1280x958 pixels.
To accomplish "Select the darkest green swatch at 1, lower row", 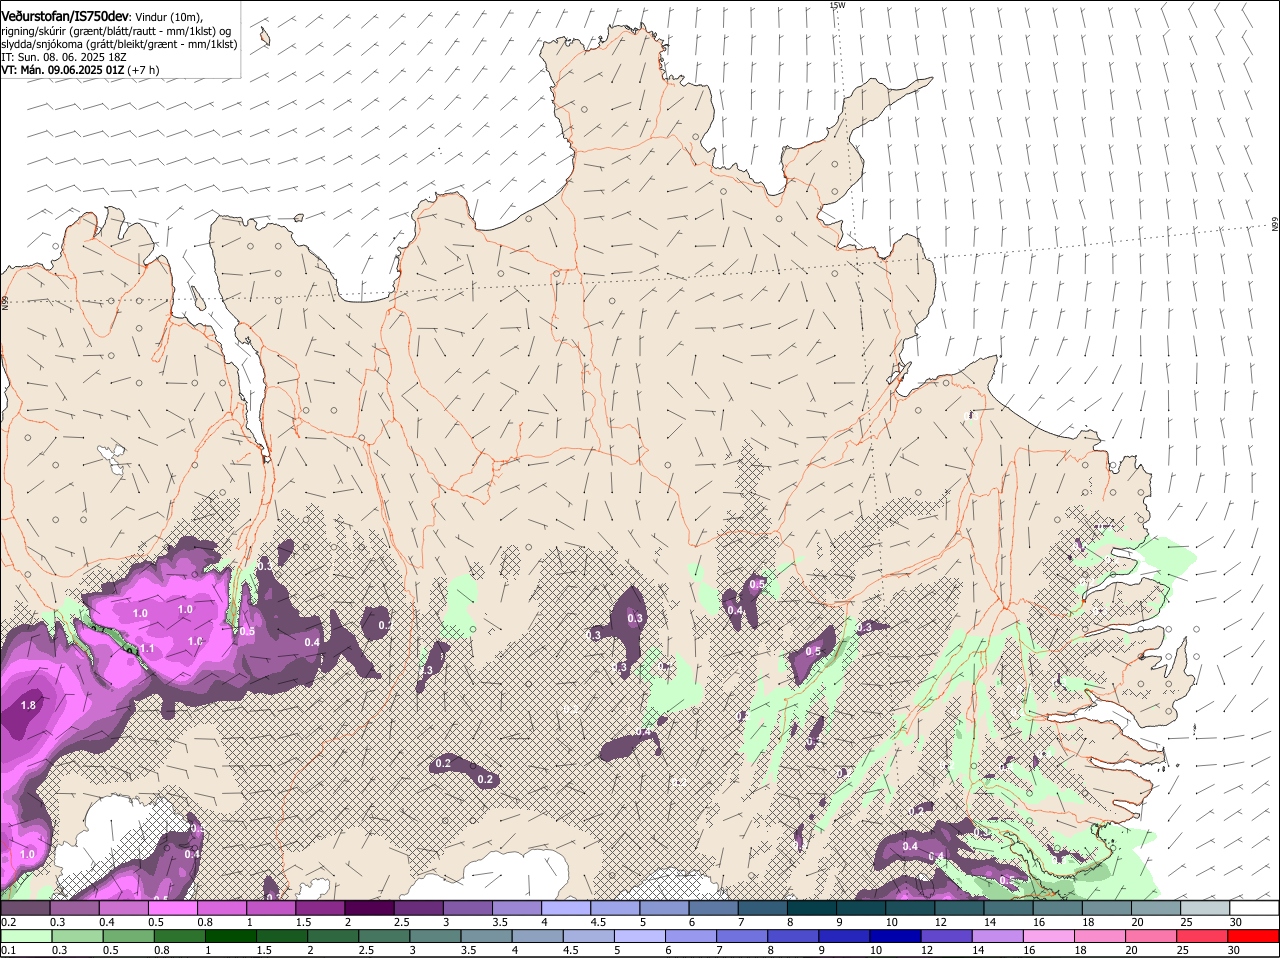I will [230, 936].
